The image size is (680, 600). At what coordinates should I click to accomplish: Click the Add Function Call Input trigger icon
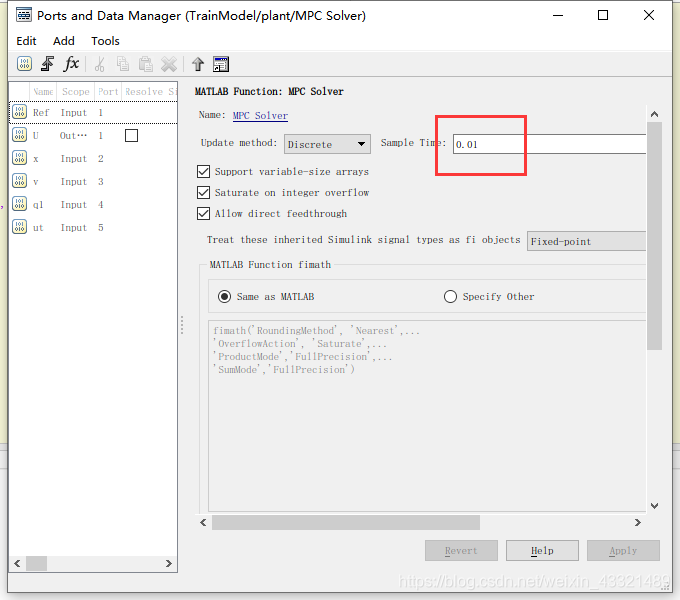pyautogui.click(x=47, y=64)
